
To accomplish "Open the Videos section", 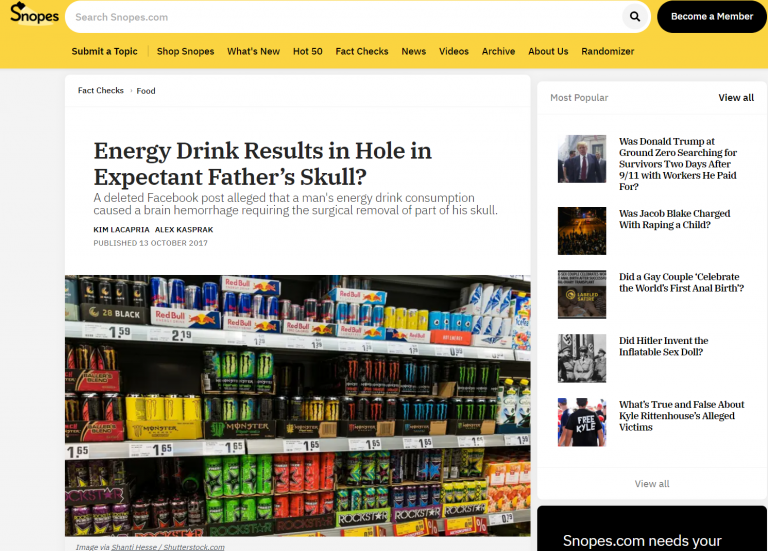I will (x=454, y=51).
